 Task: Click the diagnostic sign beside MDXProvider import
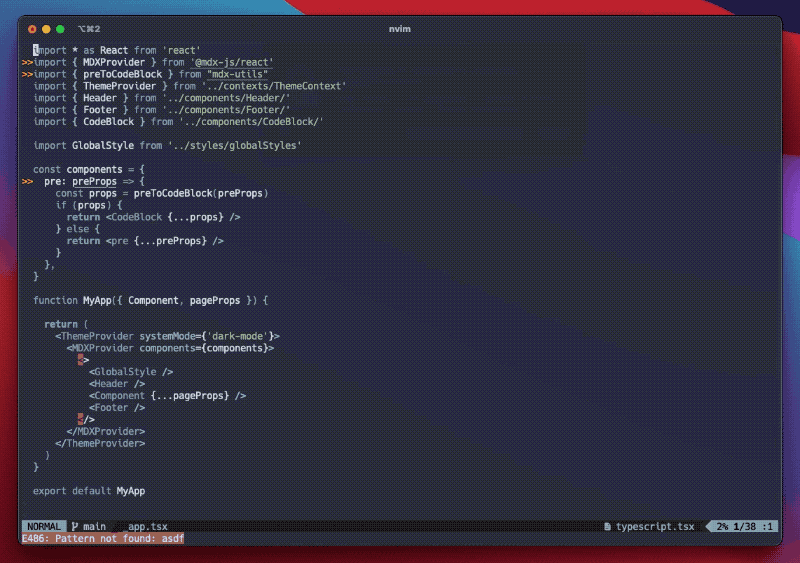28,62
